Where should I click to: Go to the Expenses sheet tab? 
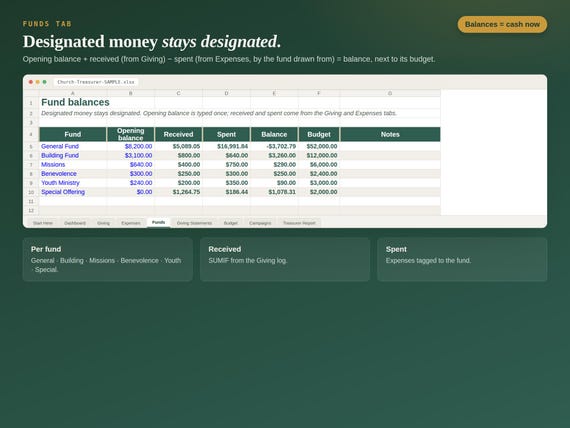[131, 223]
